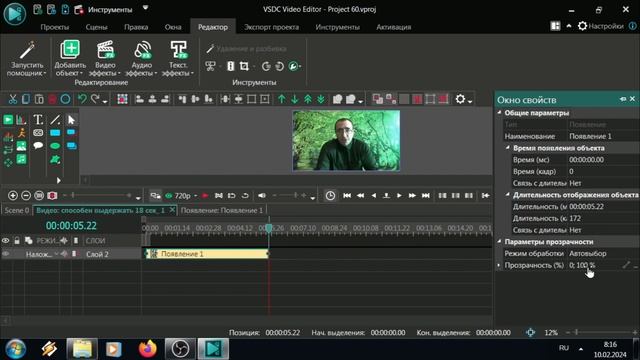640x360 pixels.
Task: Toggle visibility eye for Слой 2
Action: pos(5,254)
